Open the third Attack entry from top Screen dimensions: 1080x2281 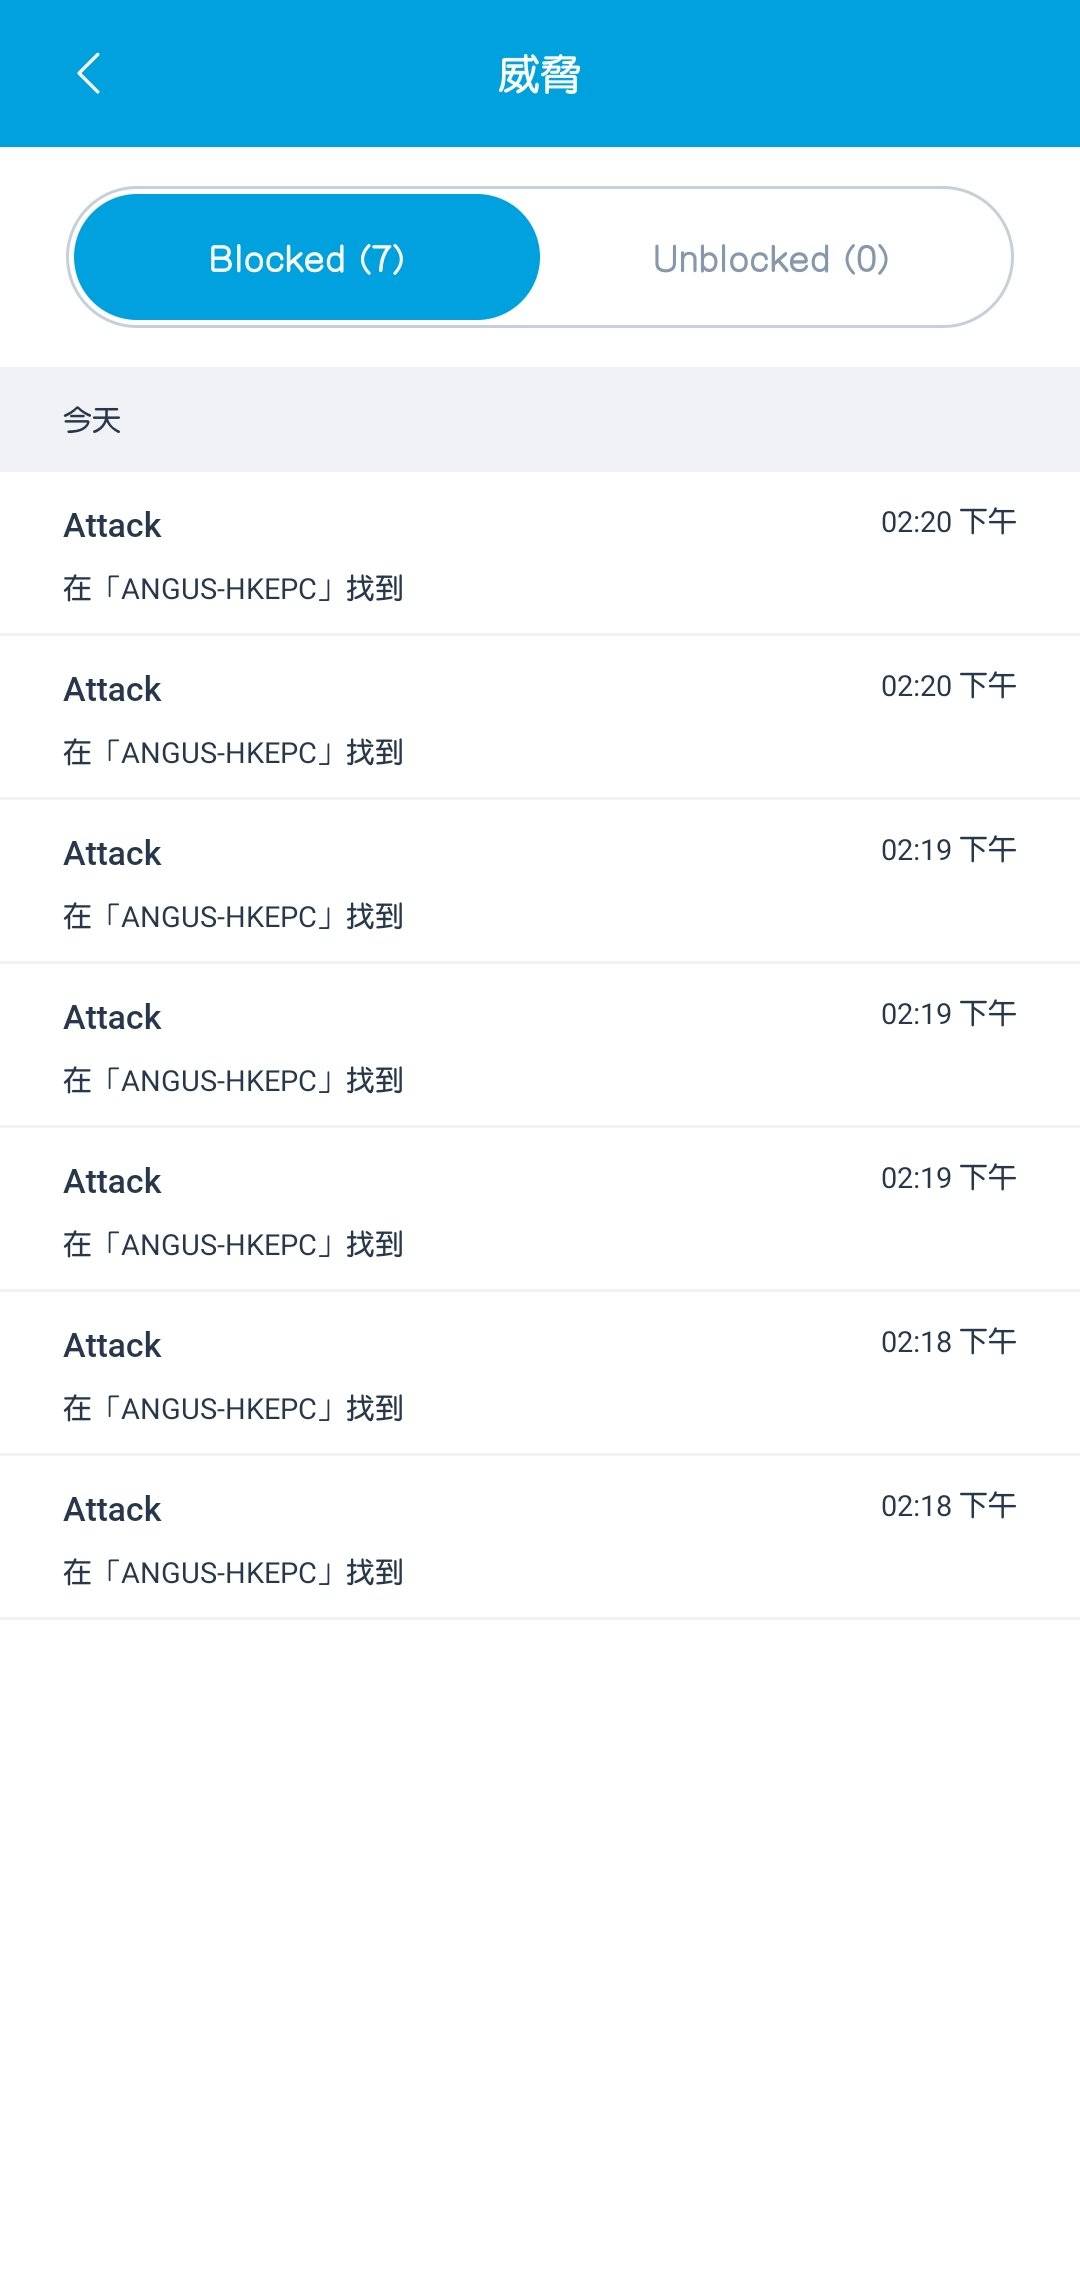tap(540, 881)
